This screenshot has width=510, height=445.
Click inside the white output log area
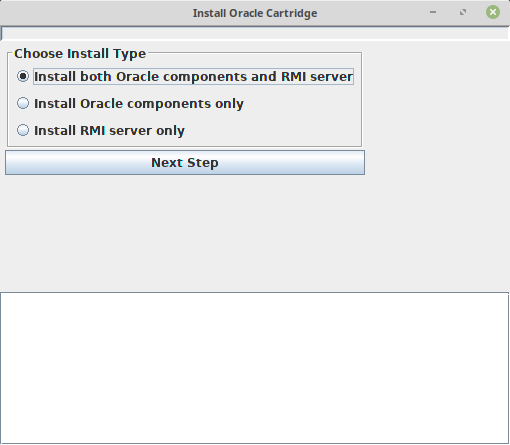point(255,368)
